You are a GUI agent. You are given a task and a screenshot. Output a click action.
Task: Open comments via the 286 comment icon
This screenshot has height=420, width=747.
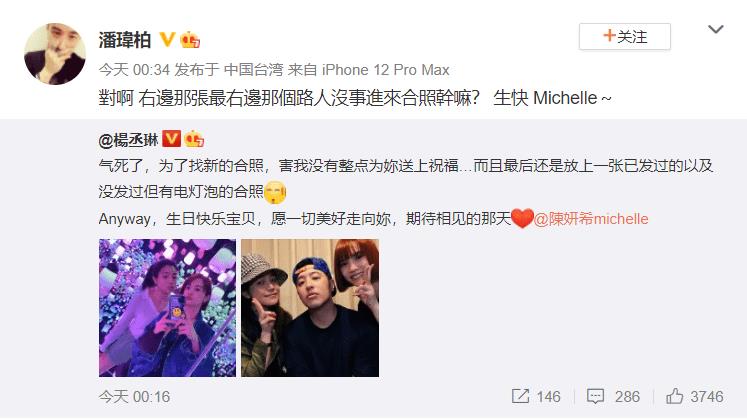click(613, 396)
